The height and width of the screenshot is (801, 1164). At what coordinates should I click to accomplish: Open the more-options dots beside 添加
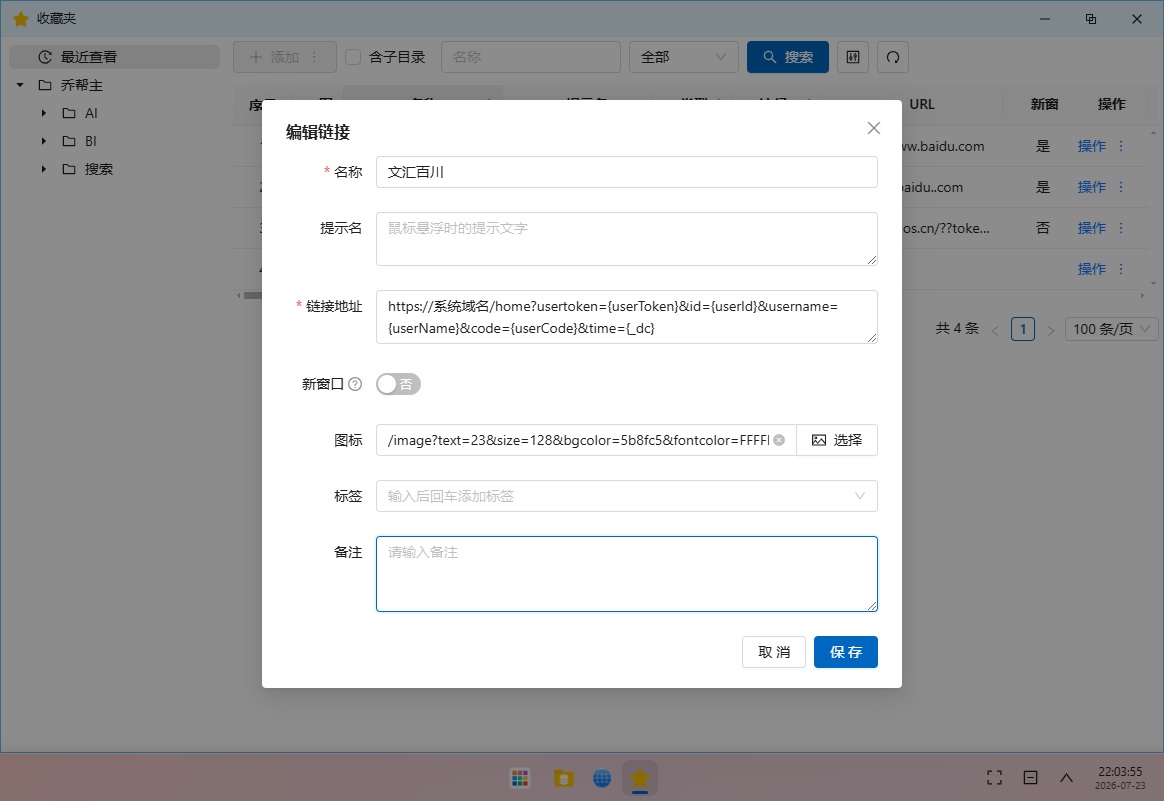coord(315,57)
